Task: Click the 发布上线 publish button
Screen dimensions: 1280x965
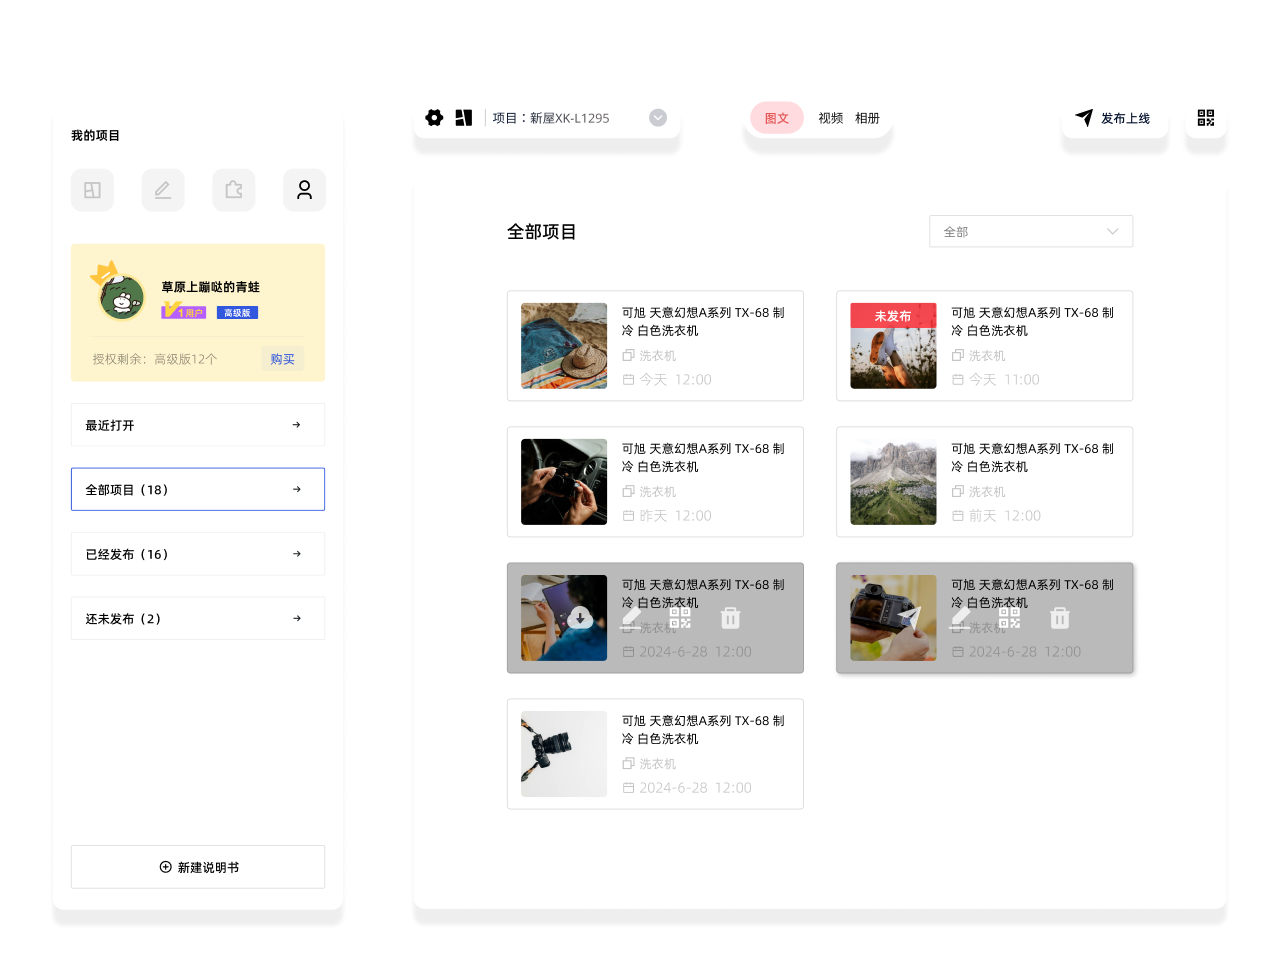Action: point(1114,118)
